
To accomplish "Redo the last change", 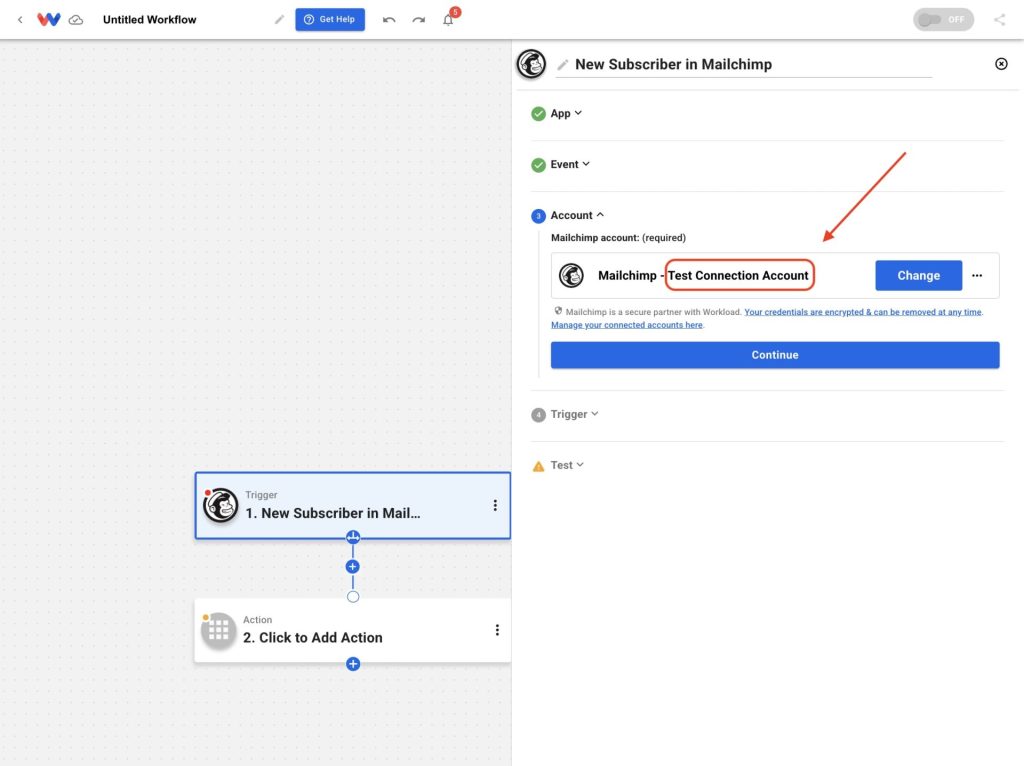I will (x=419, y=20).
